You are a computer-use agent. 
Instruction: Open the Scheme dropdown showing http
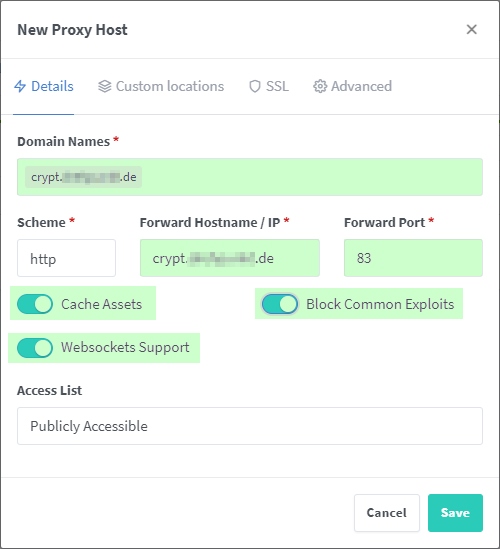click(67, 258)
